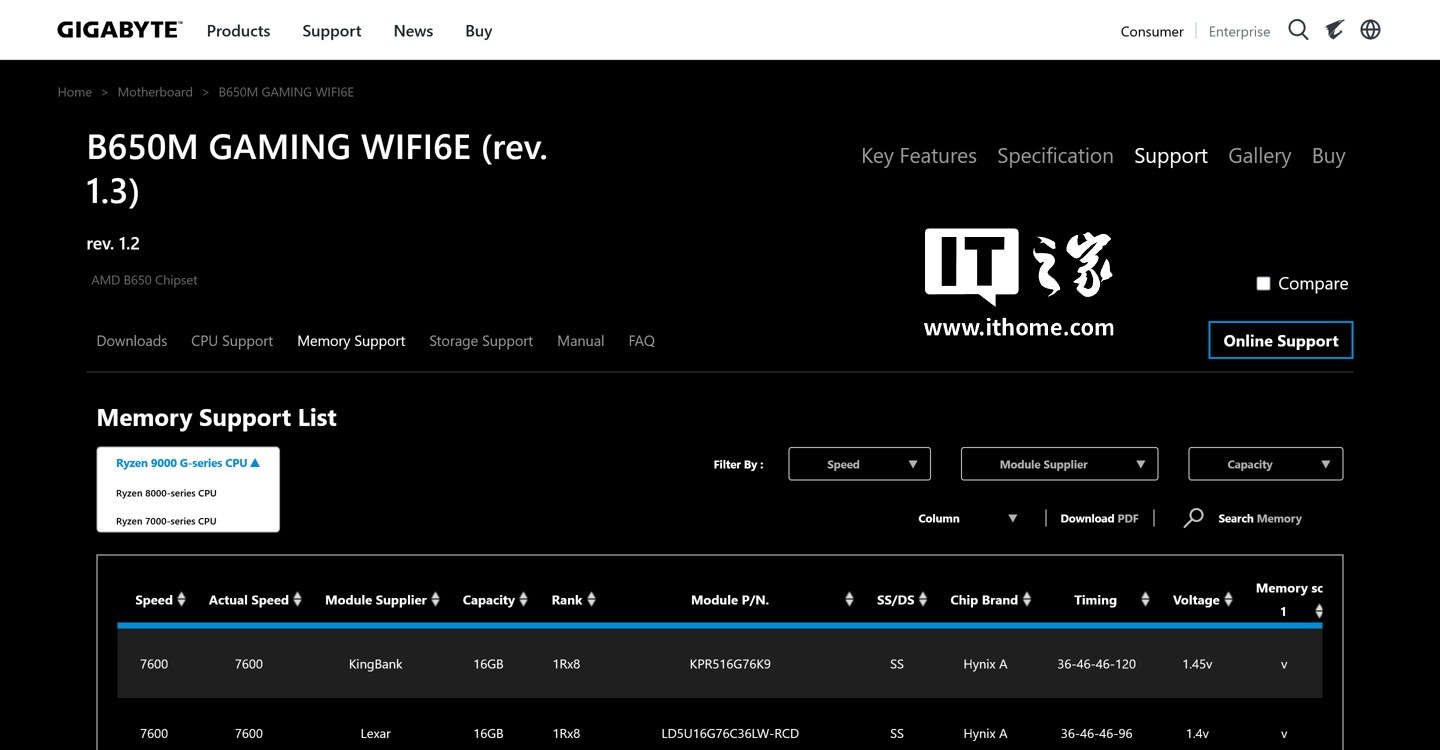Open the search magnifier icon in header
1440x750 pixels.
pos(1298,30)
